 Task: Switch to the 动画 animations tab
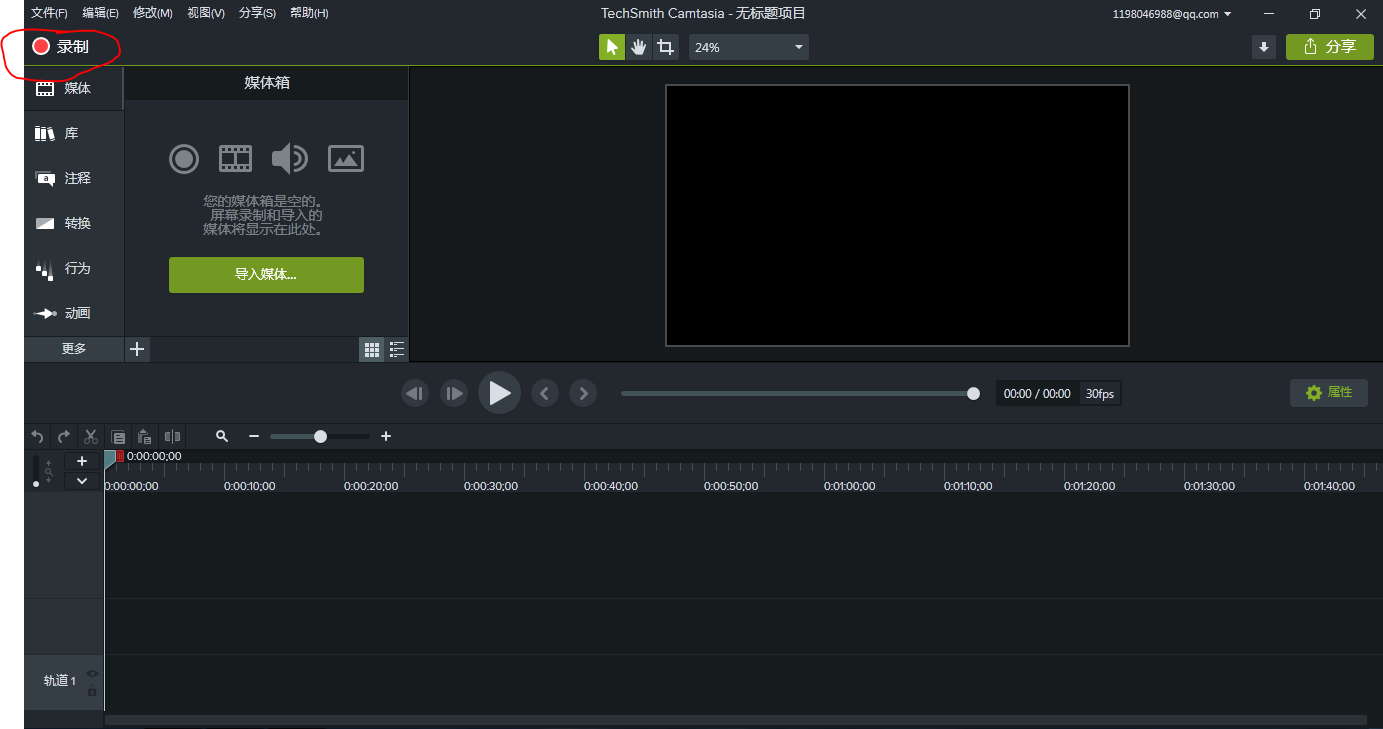[74, 313]
